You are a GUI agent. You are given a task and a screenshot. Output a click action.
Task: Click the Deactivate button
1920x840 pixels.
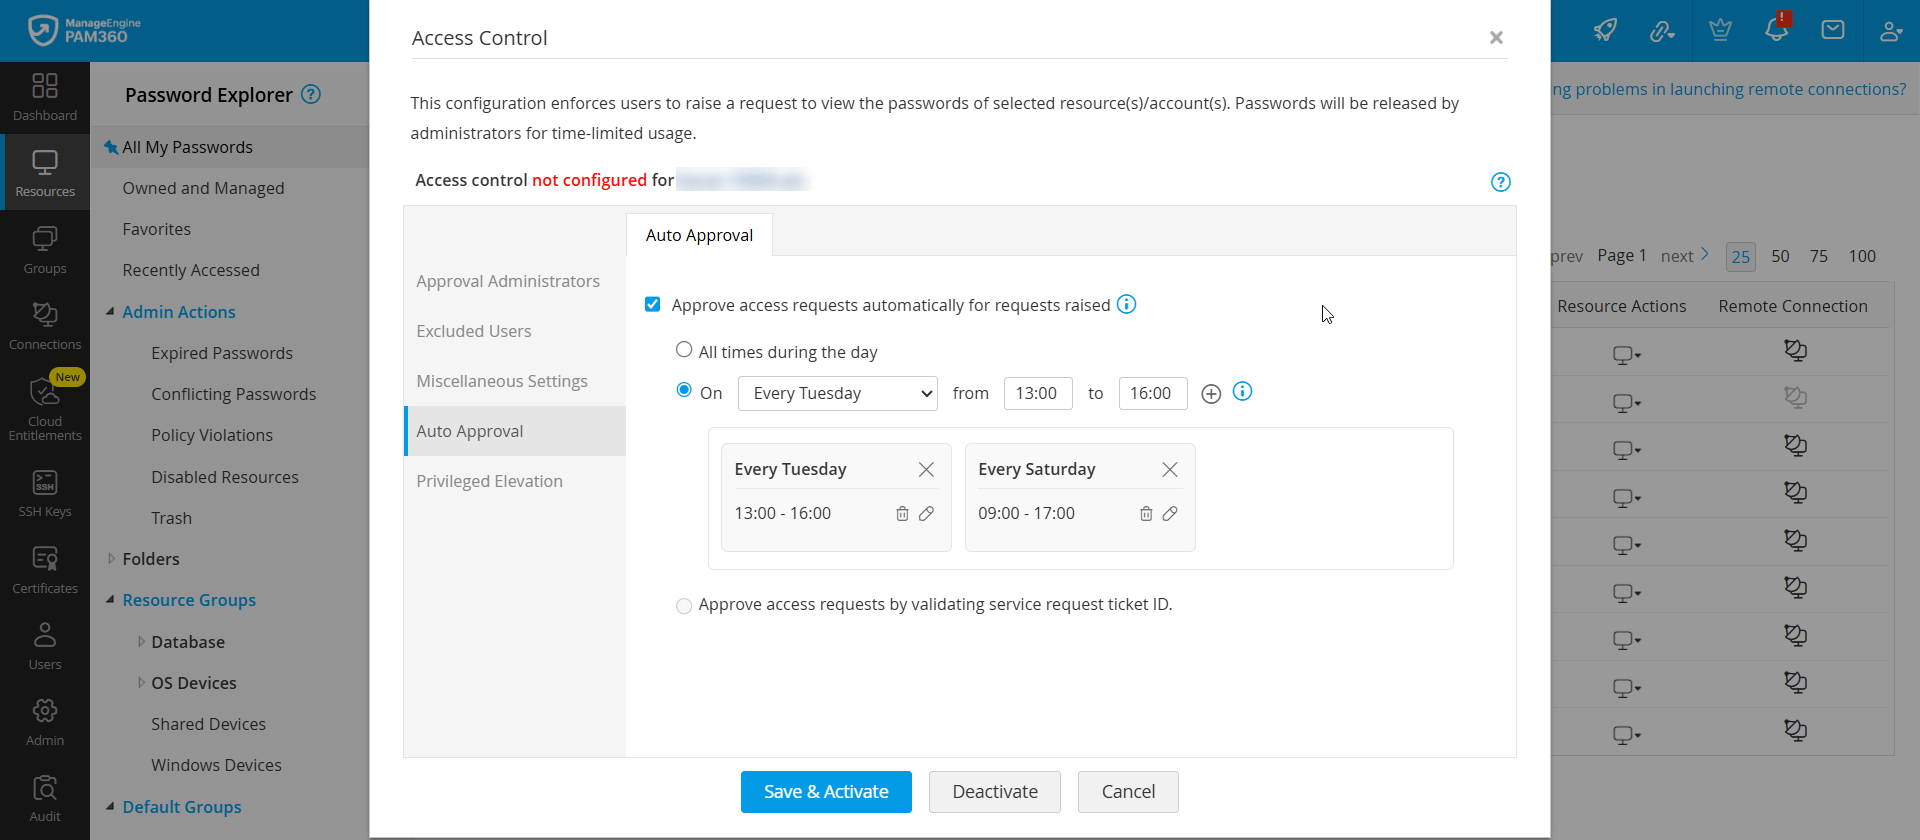(994, 792)
